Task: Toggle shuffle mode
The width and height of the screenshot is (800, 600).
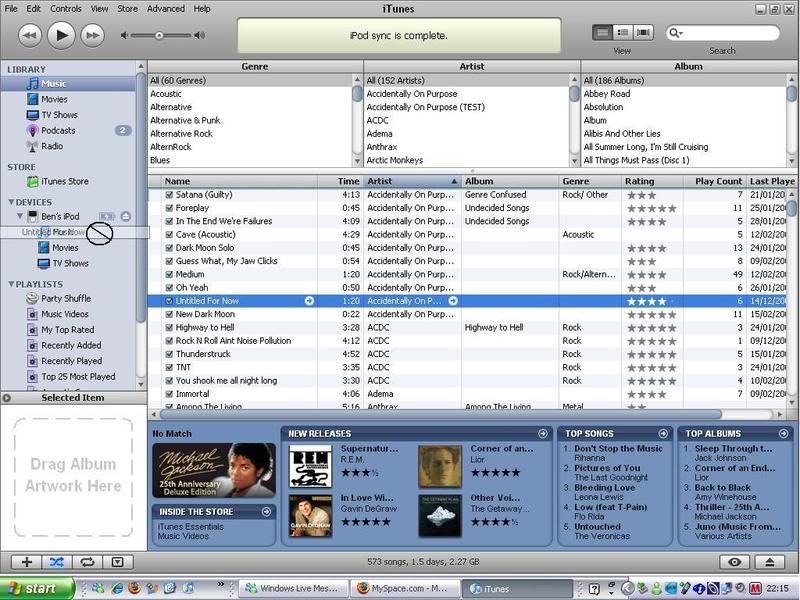Action: [57, 562]
